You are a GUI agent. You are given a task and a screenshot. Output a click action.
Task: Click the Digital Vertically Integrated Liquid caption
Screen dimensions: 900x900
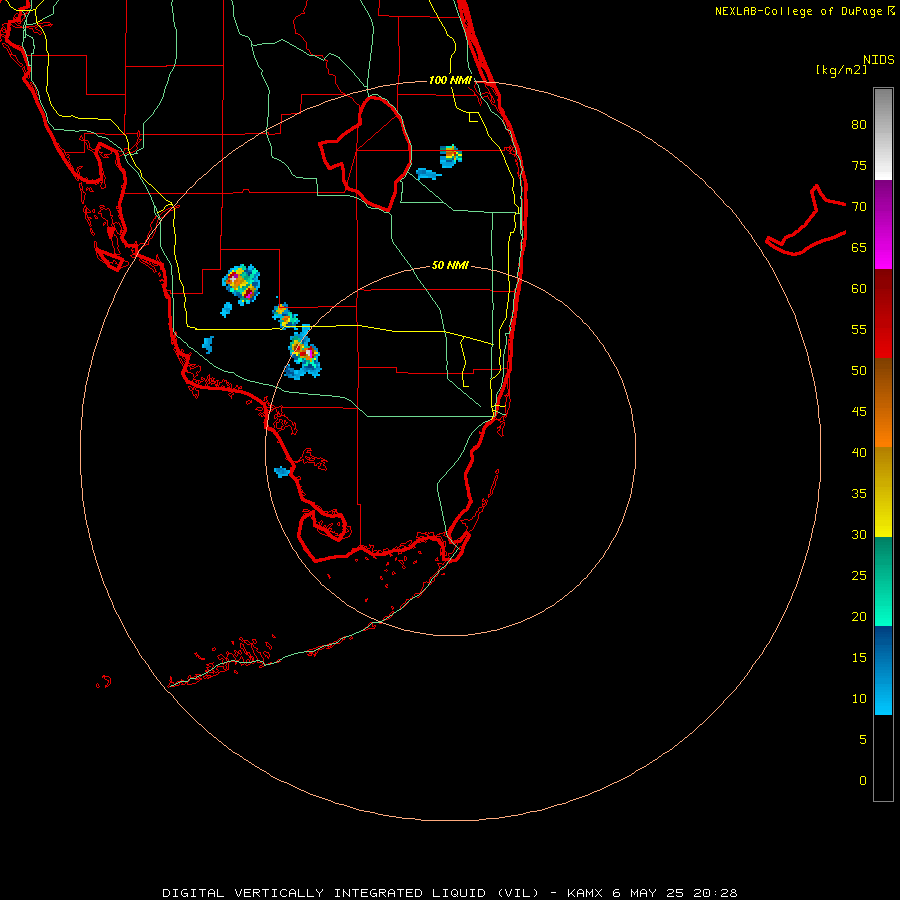coord(449,893)
